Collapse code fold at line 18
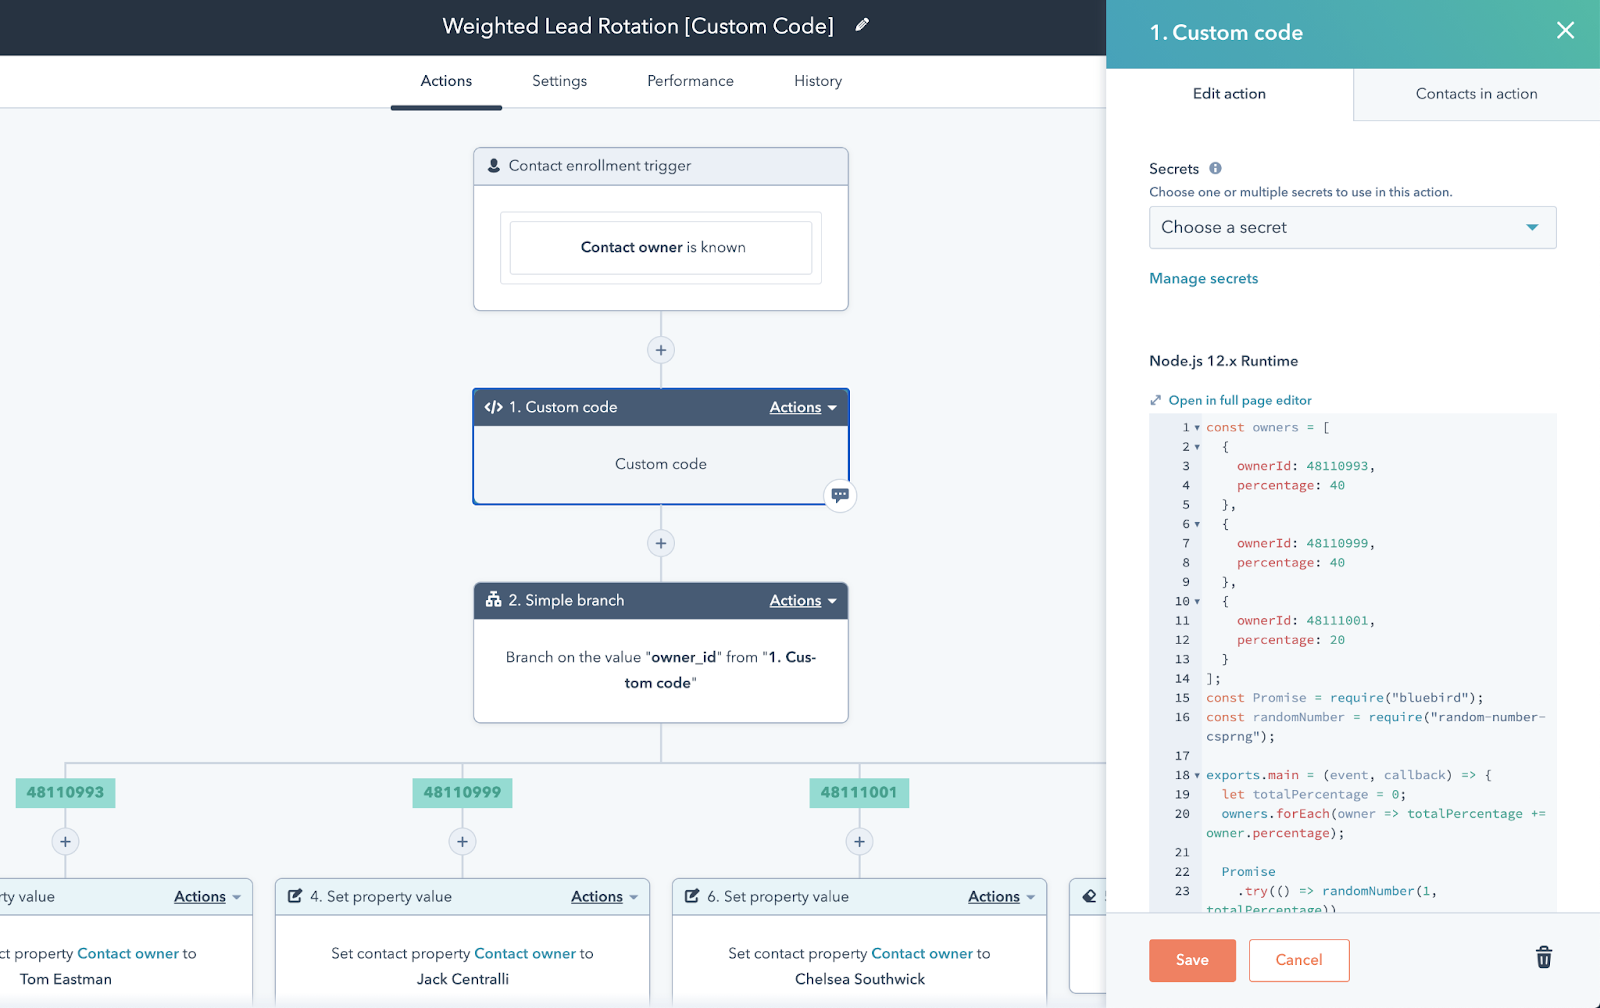 tap(1197, 775)
